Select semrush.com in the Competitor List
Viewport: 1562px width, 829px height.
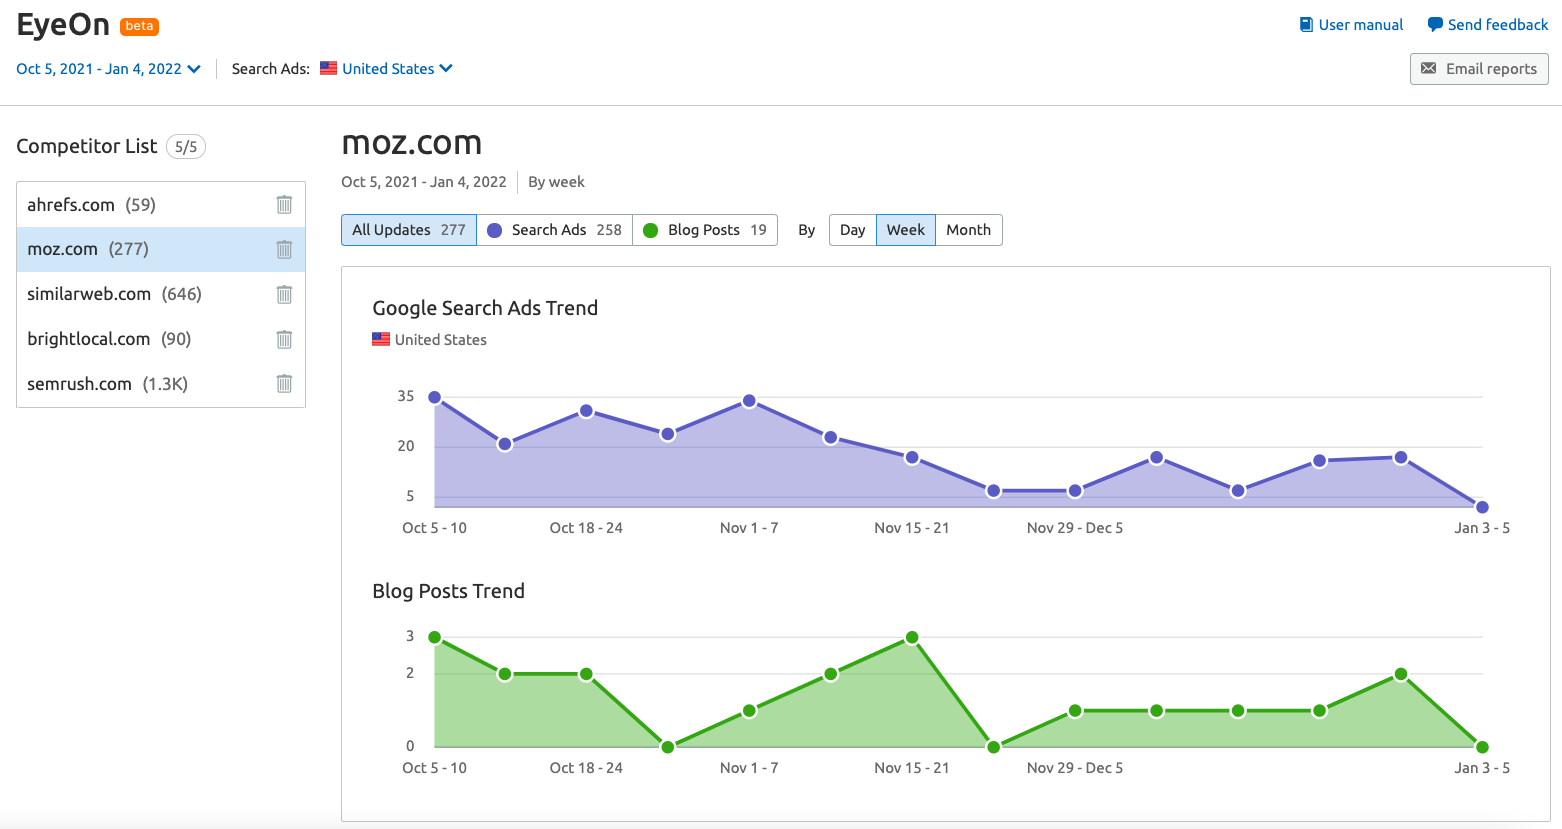point(161,384)
